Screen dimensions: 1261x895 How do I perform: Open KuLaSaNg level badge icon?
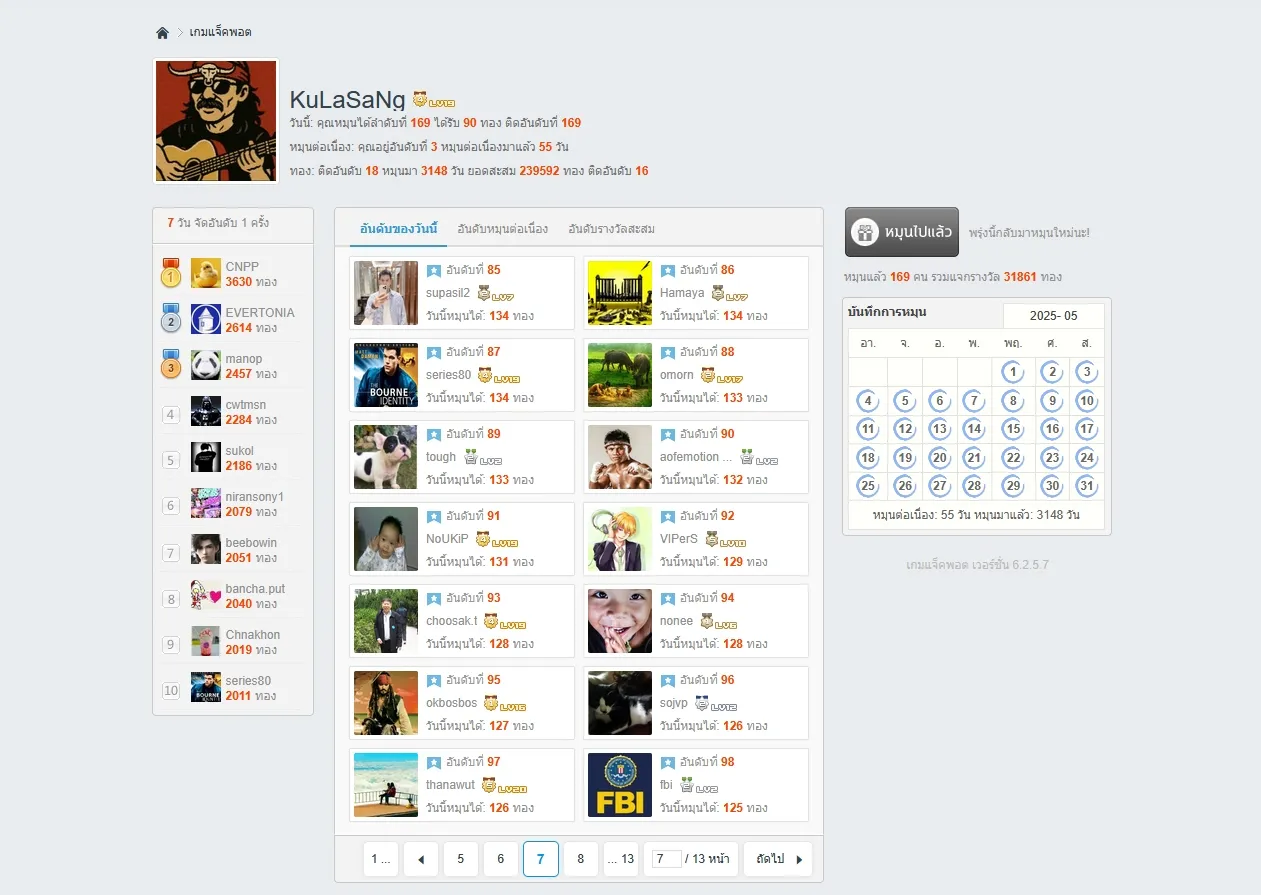pyautogui.click(x=434, y=100)
